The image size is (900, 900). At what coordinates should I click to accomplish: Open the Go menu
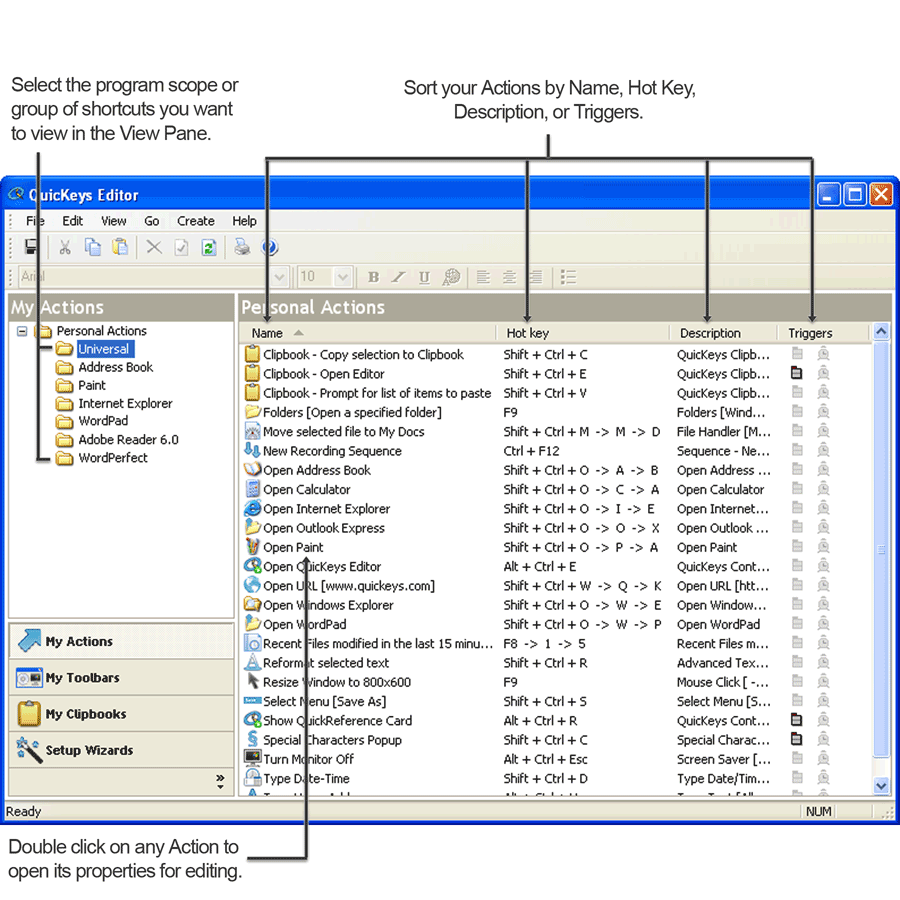[x=152, y=221]
